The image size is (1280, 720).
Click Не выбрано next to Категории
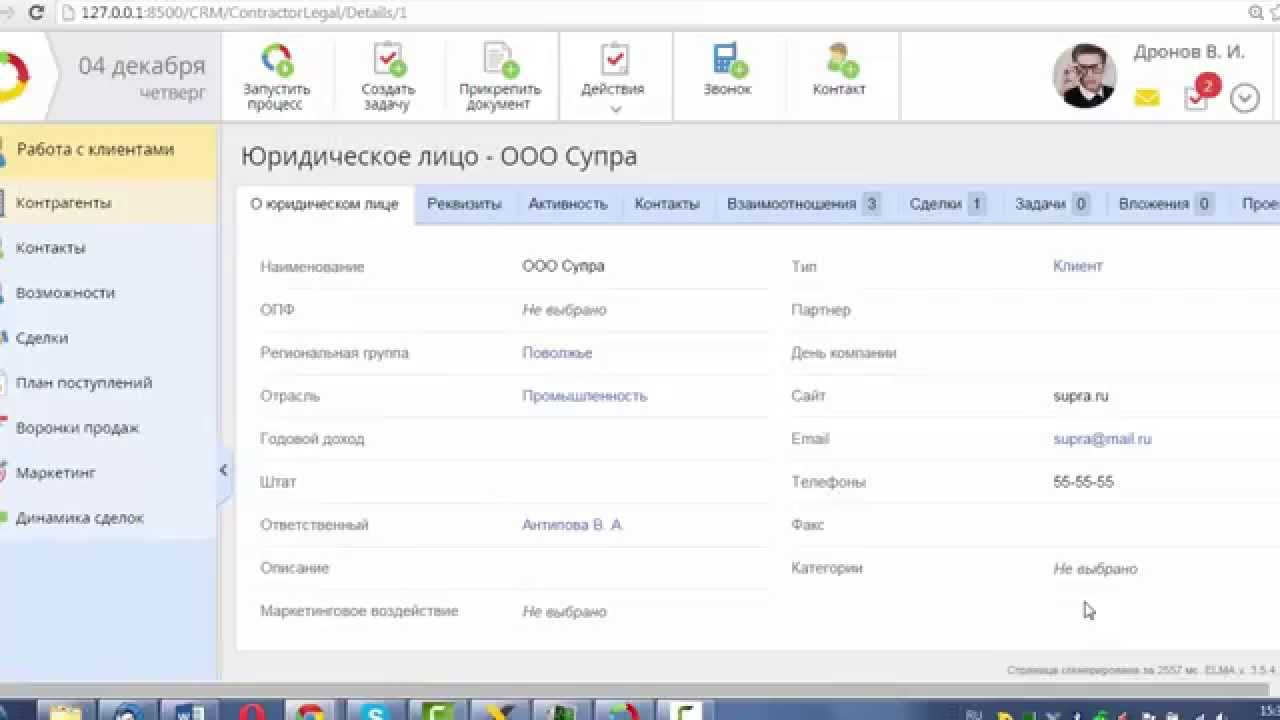point(1095,569)
